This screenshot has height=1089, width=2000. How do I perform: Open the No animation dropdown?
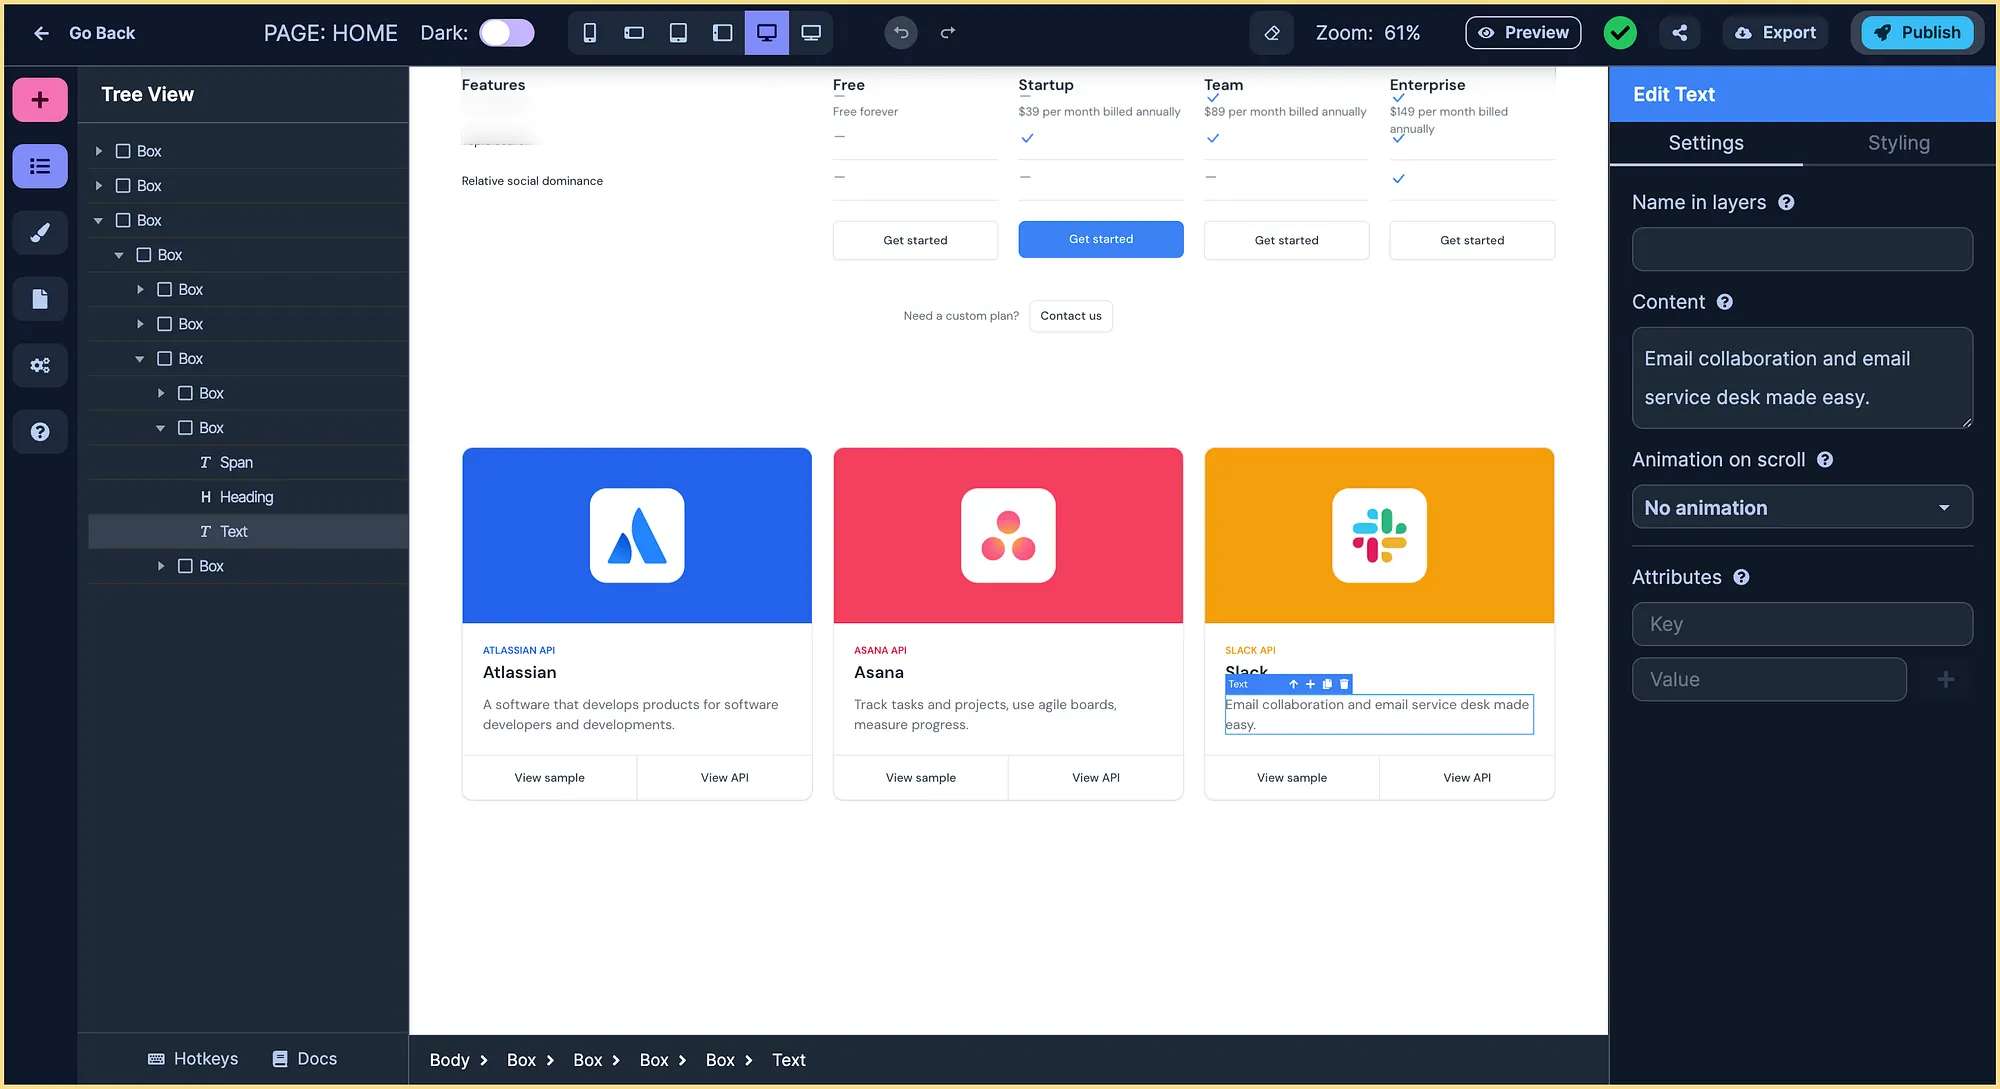coord(1802,508)
